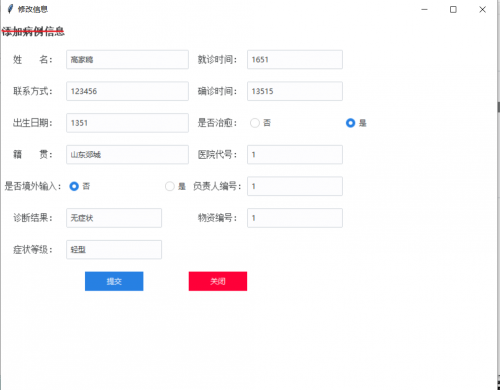The width and height of the screenshot is (500, 390).
Task: Click the 修改信息 window title text
Action: click(33, 9)
